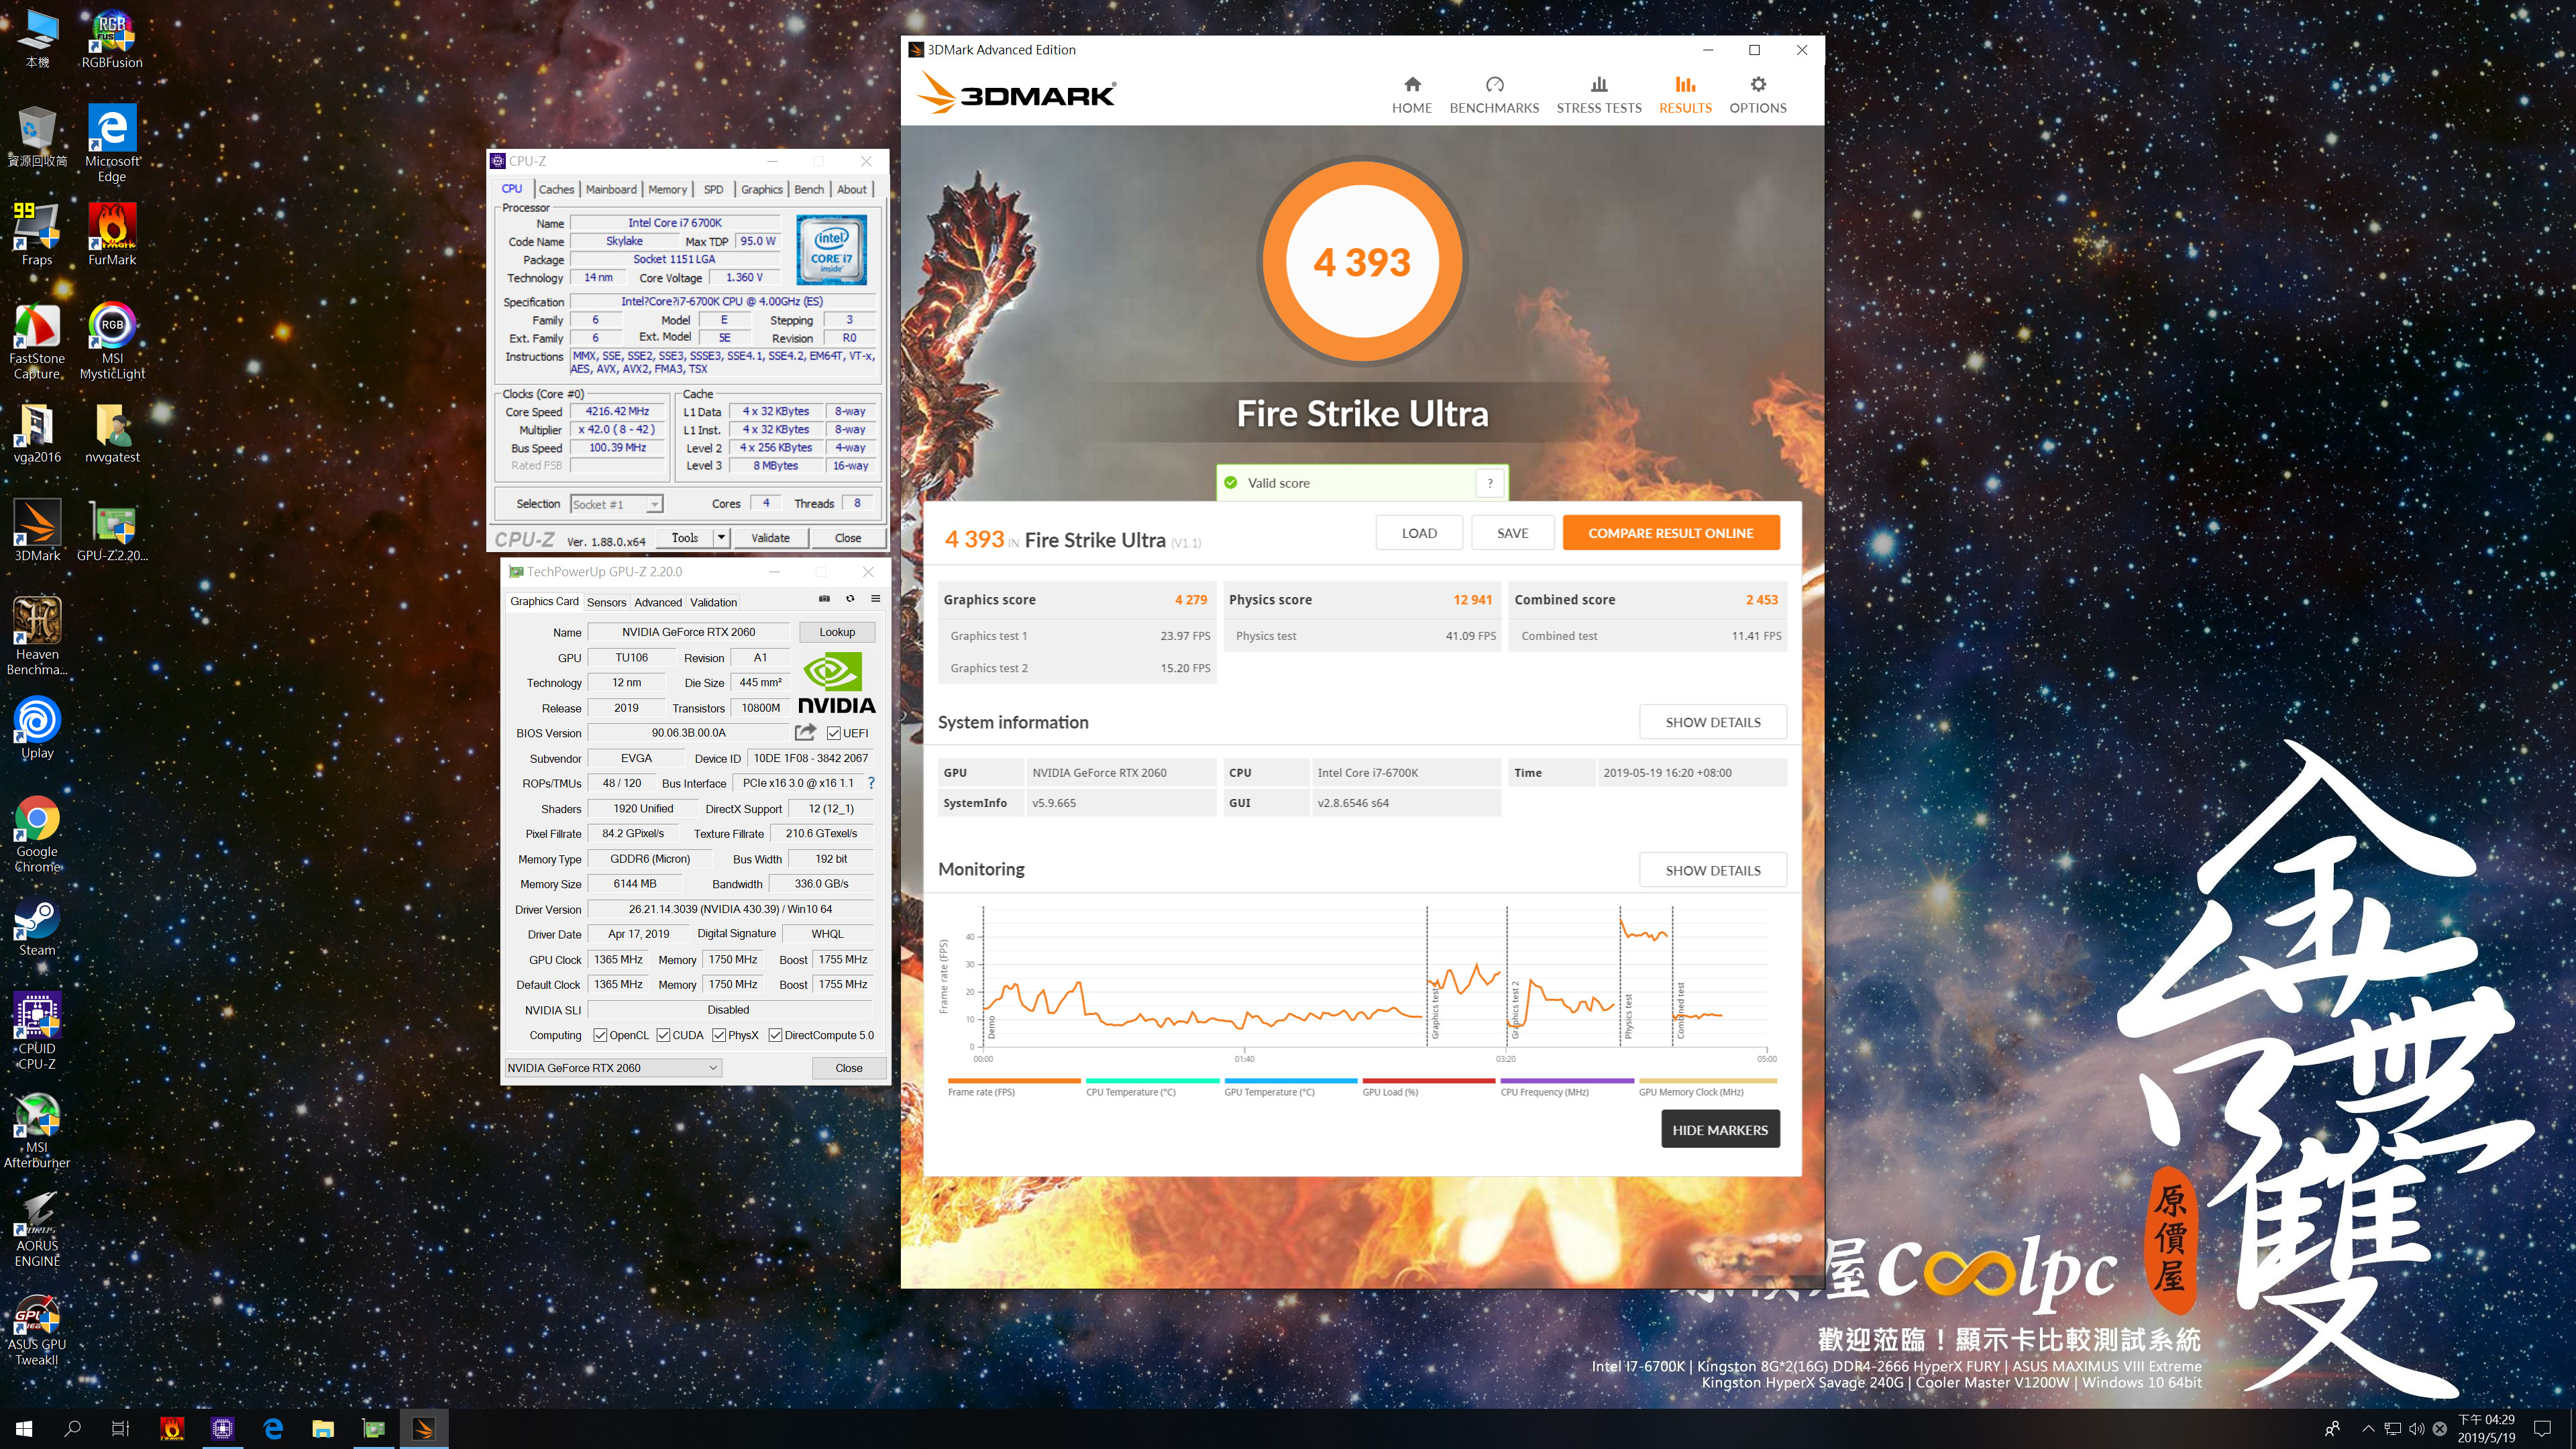
Task: Toggle UEFI checkbox in GPU-Z
Action: 833,733
